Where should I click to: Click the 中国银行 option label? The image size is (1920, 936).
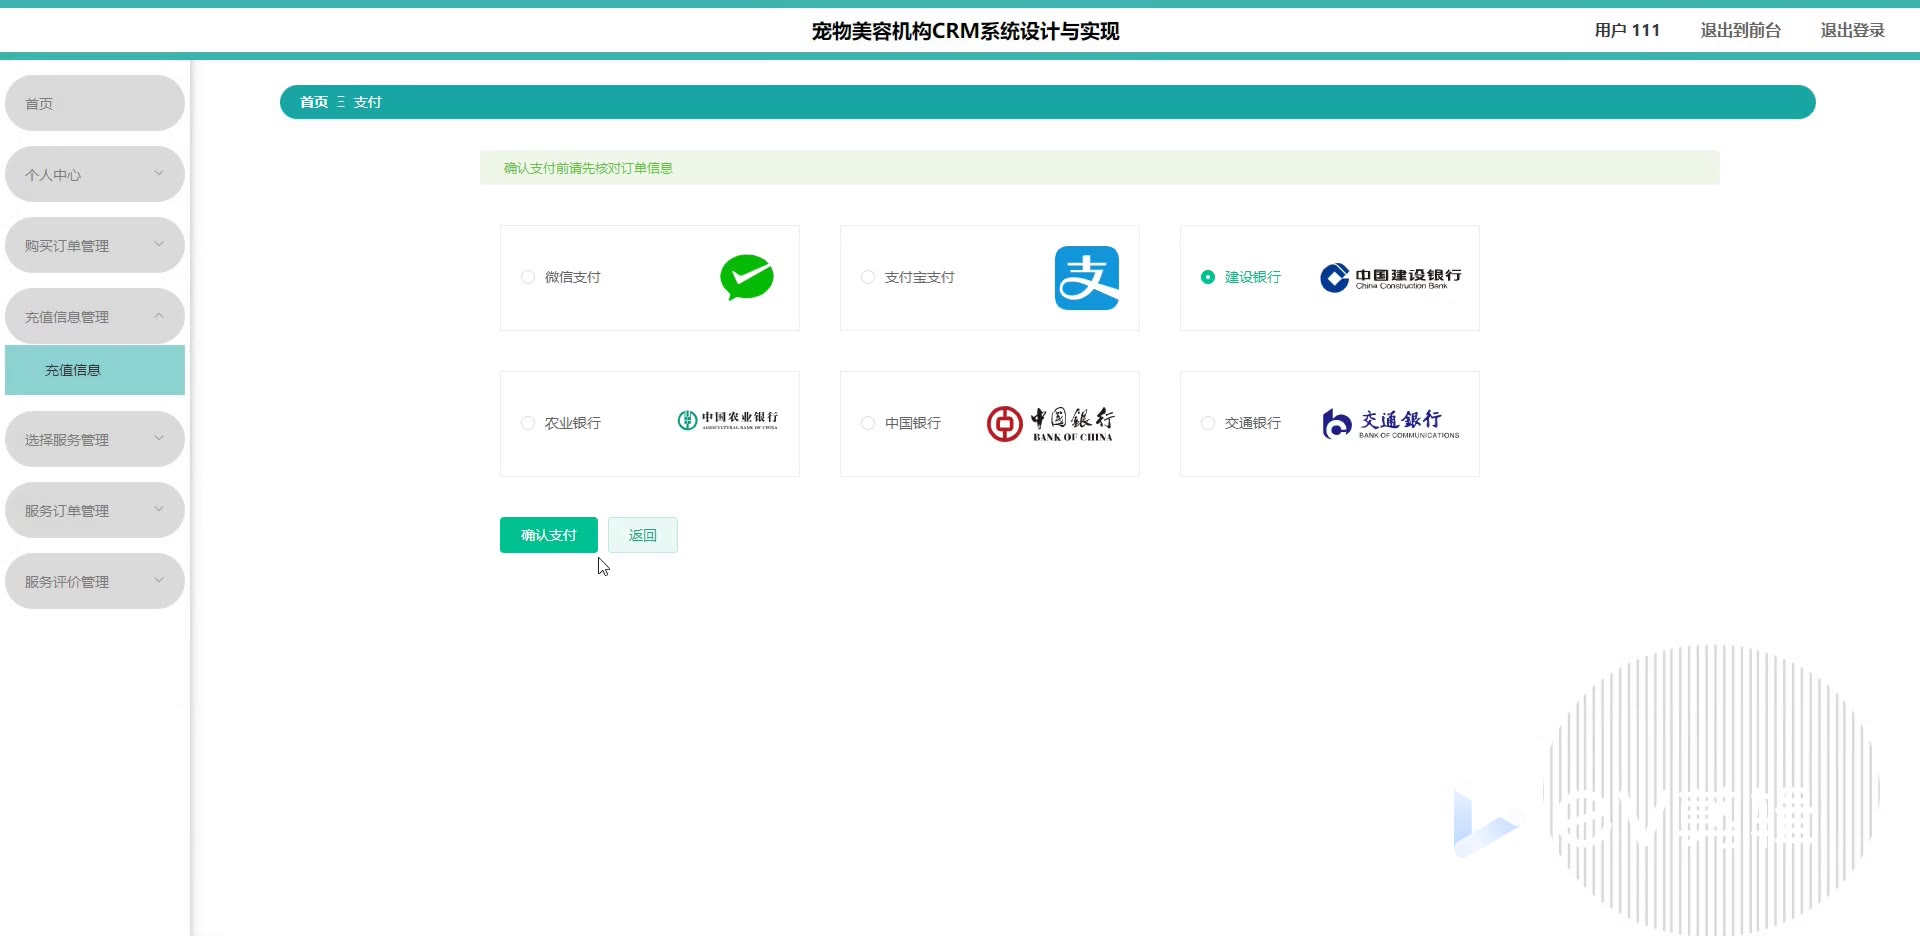[x=913, y=423]
